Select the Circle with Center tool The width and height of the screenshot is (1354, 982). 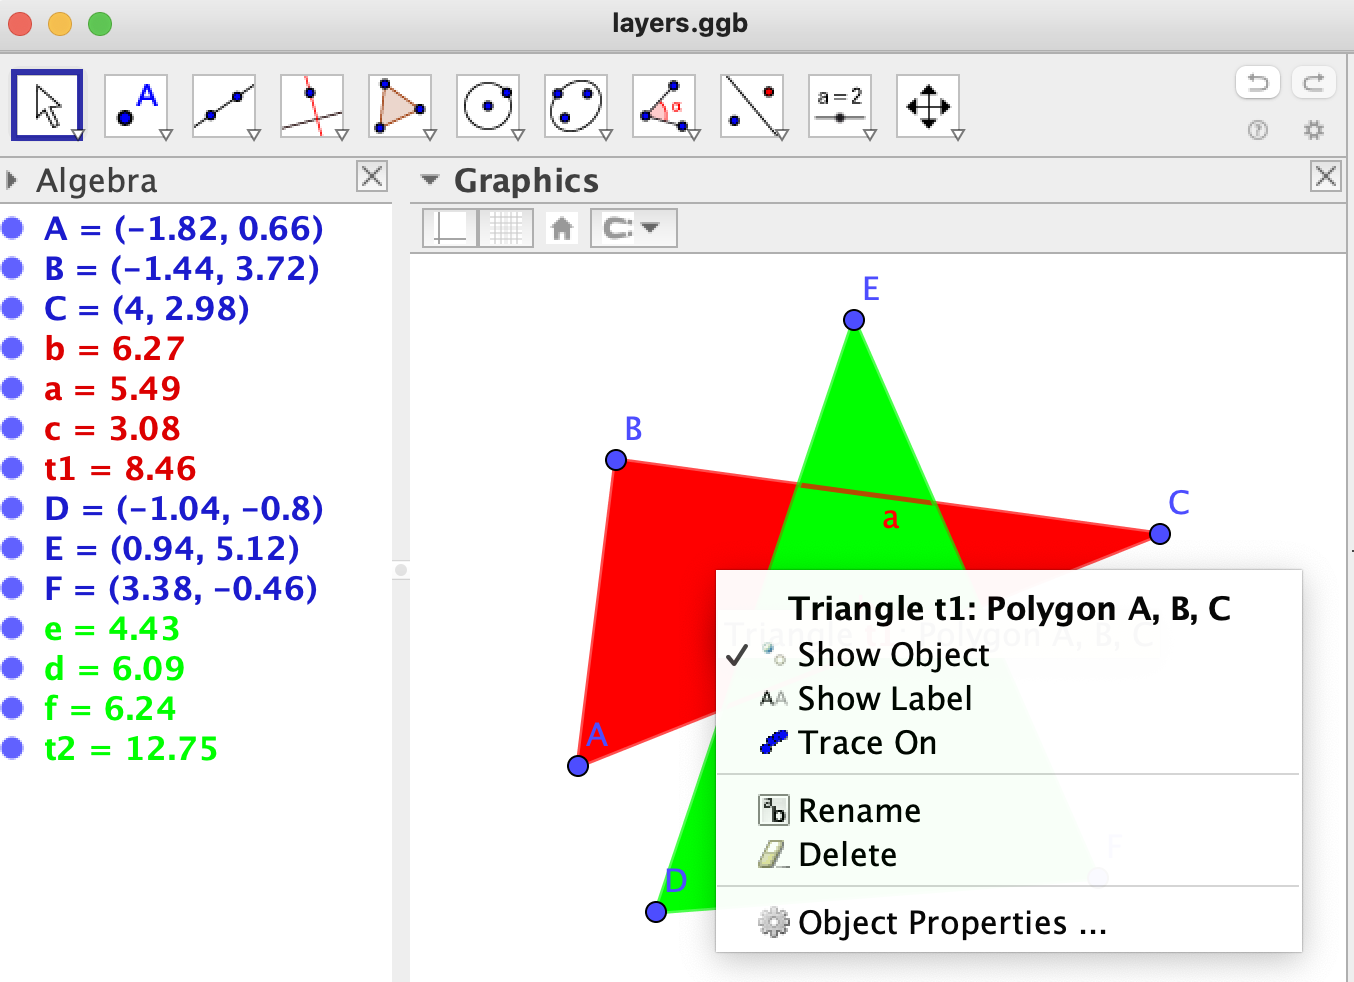point(487,105)
